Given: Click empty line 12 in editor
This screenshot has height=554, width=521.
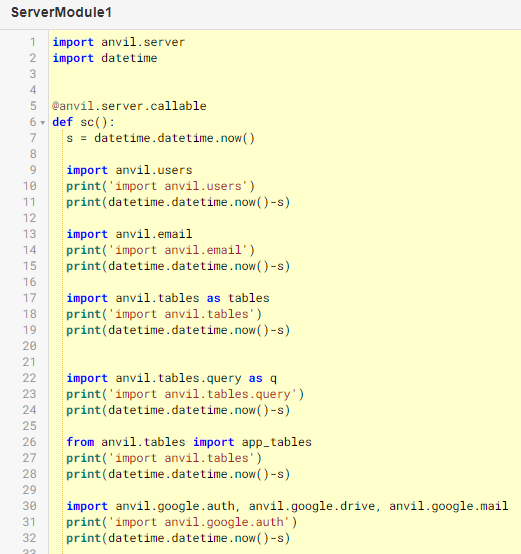Looking at the screenshot, I should 284,218.
